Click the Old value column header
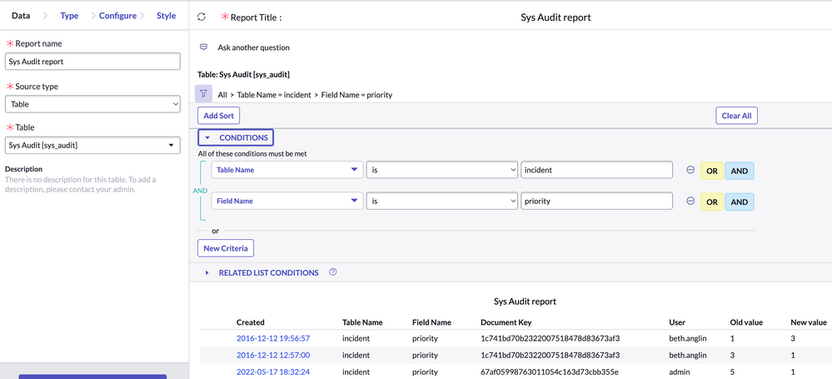The width and height of the screenshot is (832, 379). pos(747,322)
